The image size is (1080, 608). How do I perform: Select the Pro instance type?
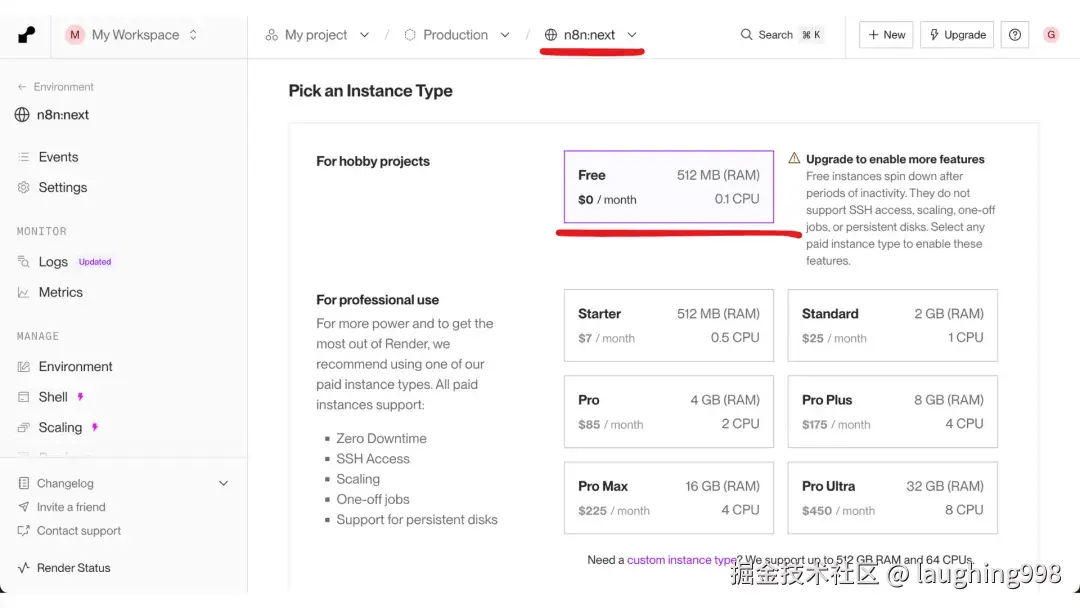click(x=669, y=412)
